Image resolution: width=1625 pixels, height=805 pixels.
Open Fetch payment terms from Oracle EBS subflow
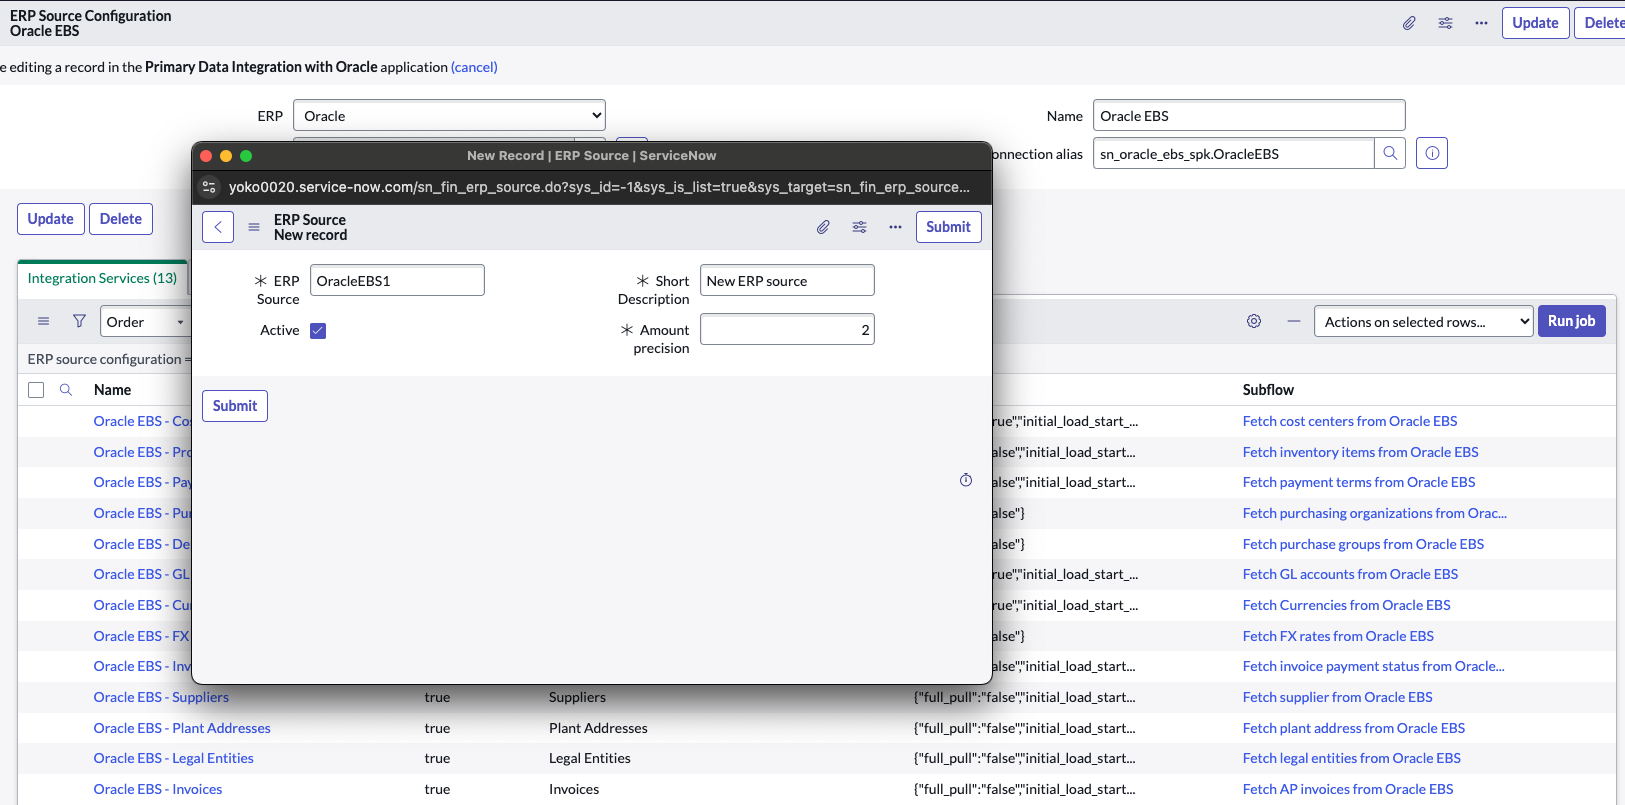1359,482
